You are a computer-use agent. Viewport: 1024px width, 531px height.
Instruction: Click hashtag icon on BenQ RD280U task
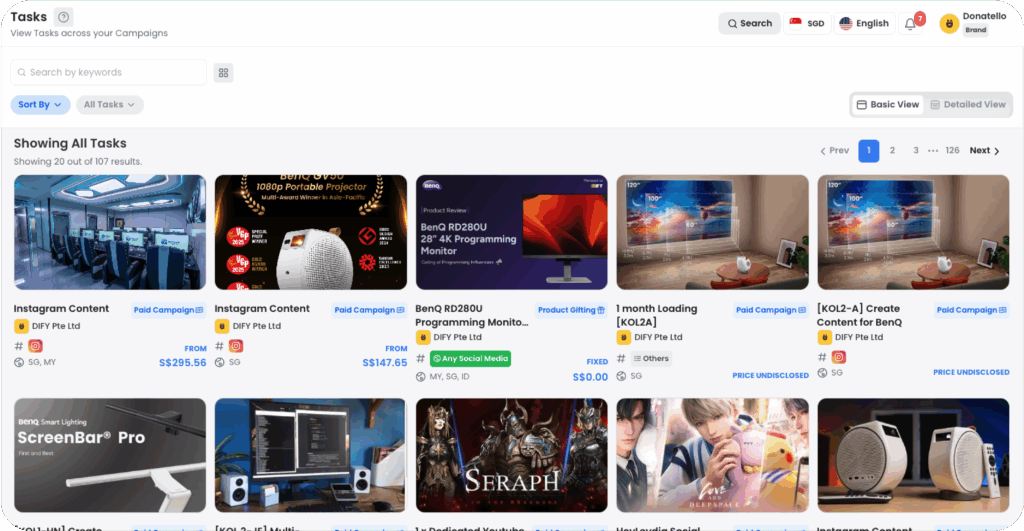[x=421, y=359]
